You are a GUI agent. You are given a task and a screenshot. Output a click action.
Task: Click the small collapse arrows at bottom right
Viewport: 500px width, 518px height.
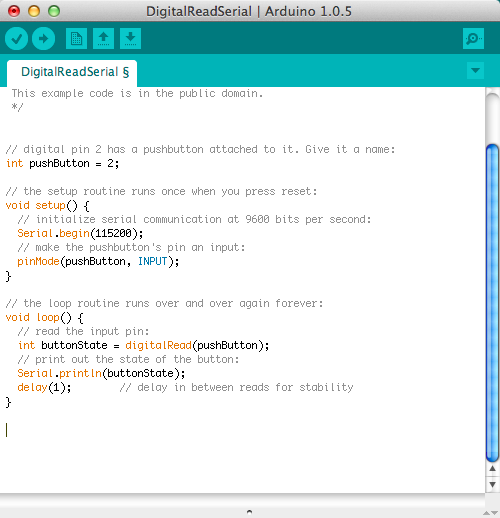coord(490,513)
